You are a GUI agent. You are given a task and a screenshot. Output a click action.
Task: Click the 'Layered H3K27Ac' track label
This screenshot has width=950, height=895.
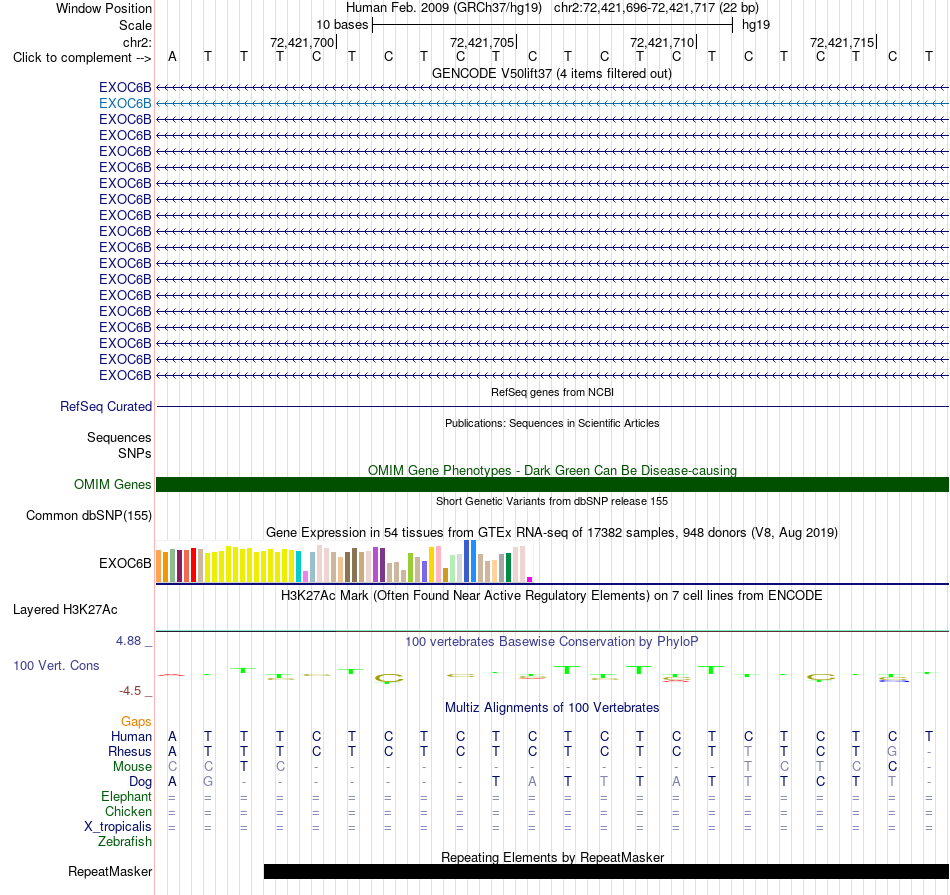tap(65, 610)
